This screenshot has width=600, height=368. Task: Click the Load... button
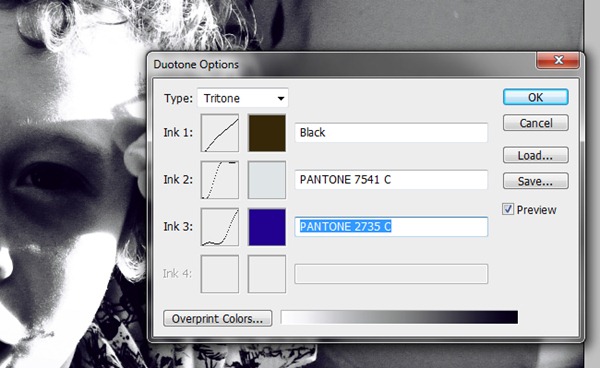pos(535,155)
